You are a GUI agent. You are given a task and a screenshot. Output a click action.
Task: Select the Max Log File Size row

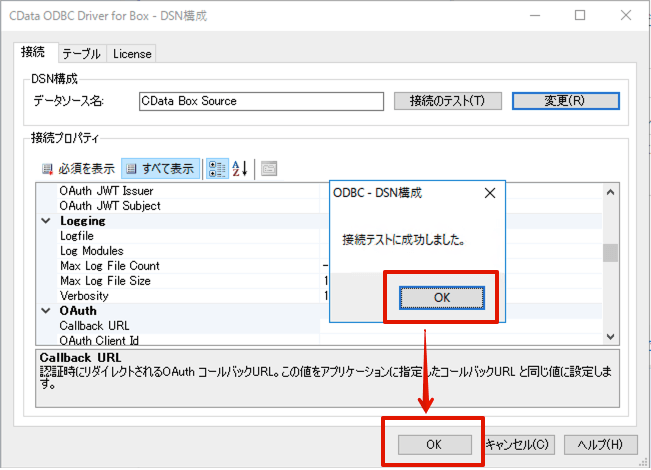coord(105,281)
